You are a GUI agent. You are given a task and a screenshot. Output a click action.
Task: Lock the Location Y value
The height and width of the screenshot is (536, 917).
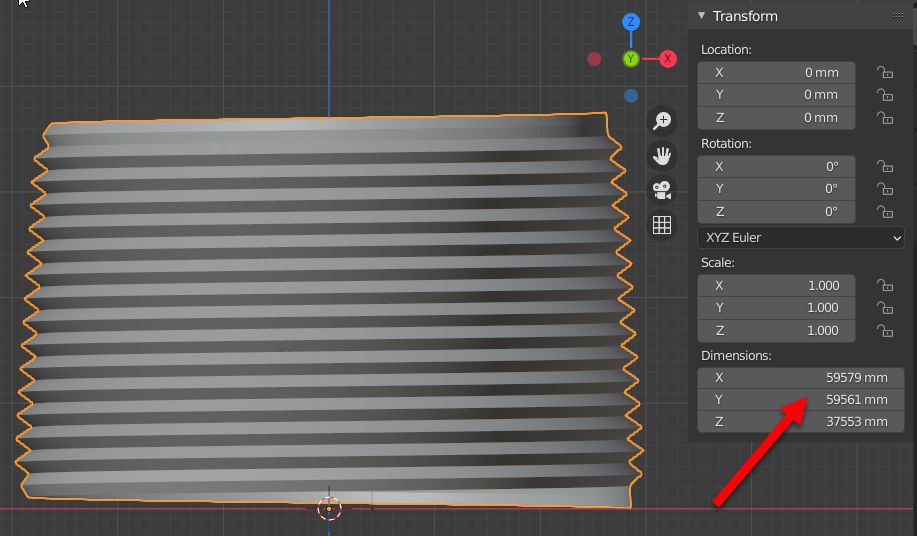click(x=885, y=95)
